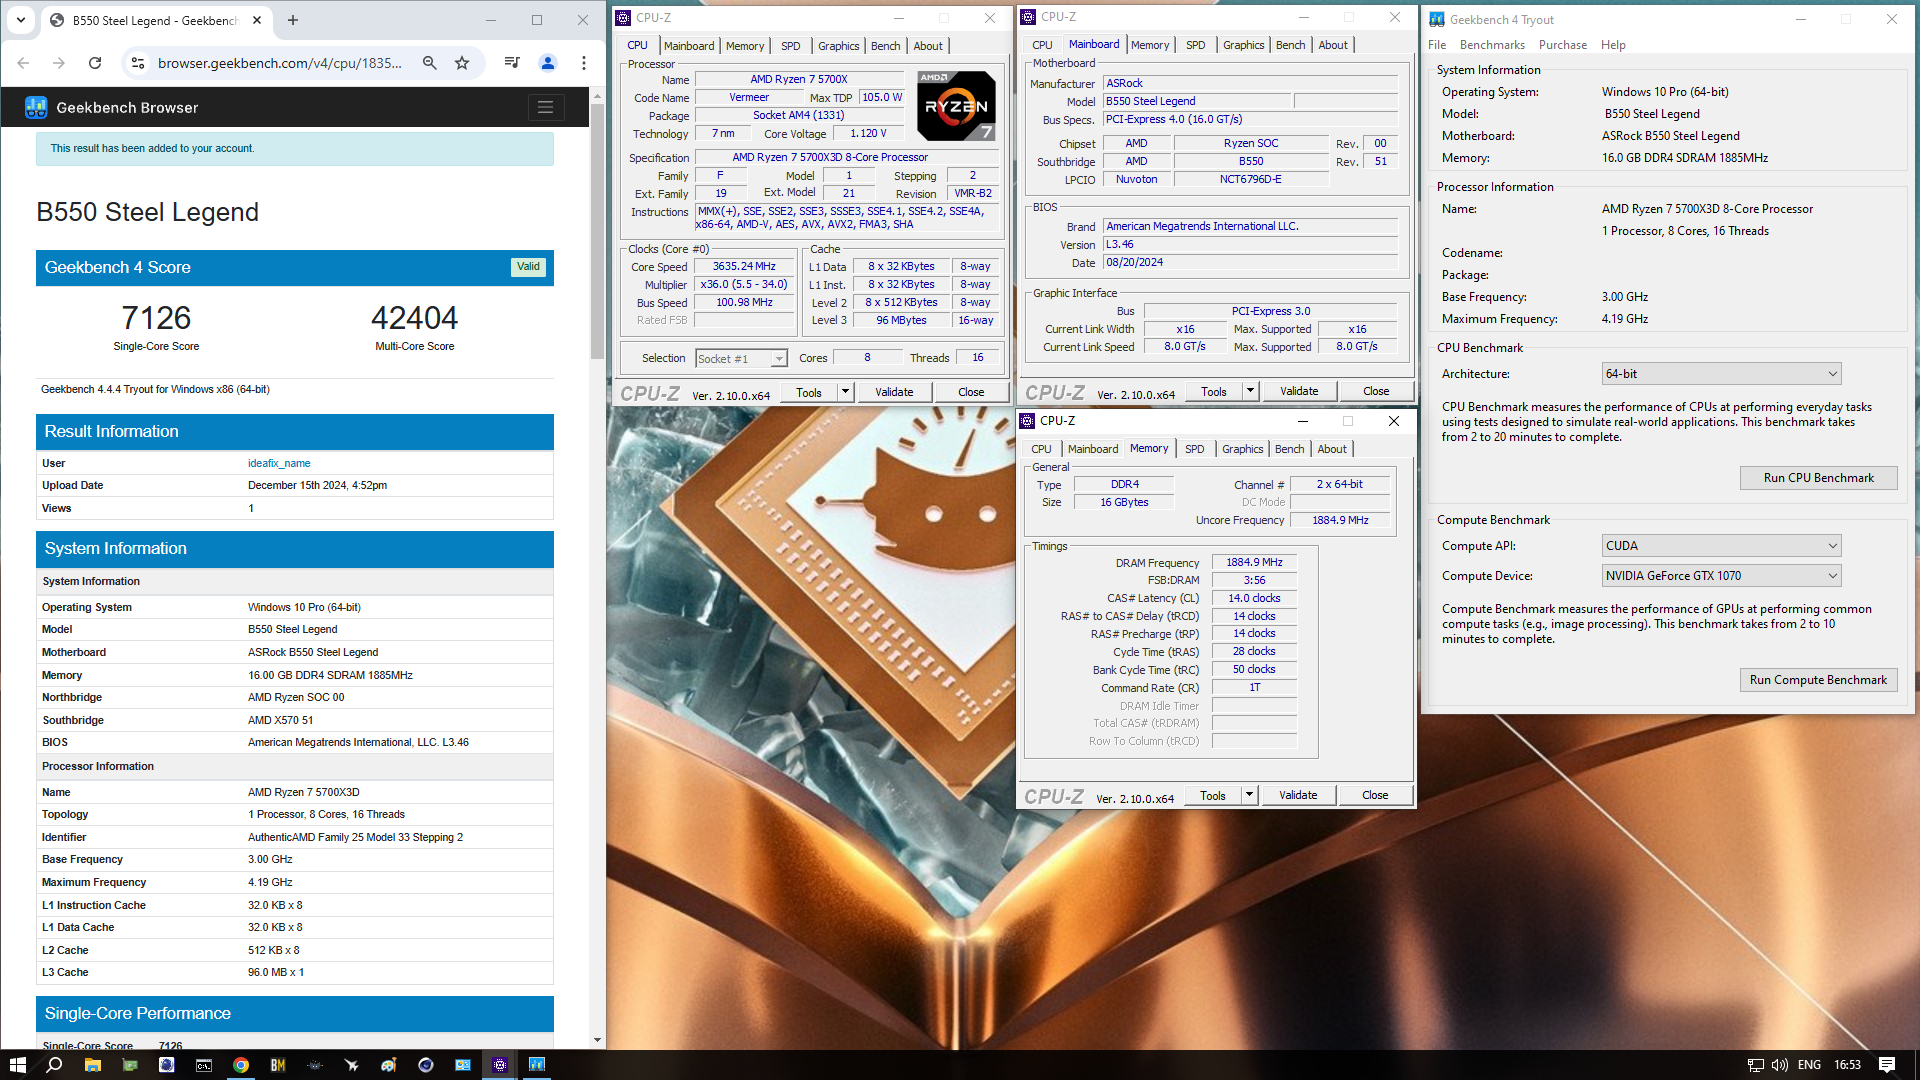
Task: Close the B550 Steel Legend browser tab
Action: [257, 20]
